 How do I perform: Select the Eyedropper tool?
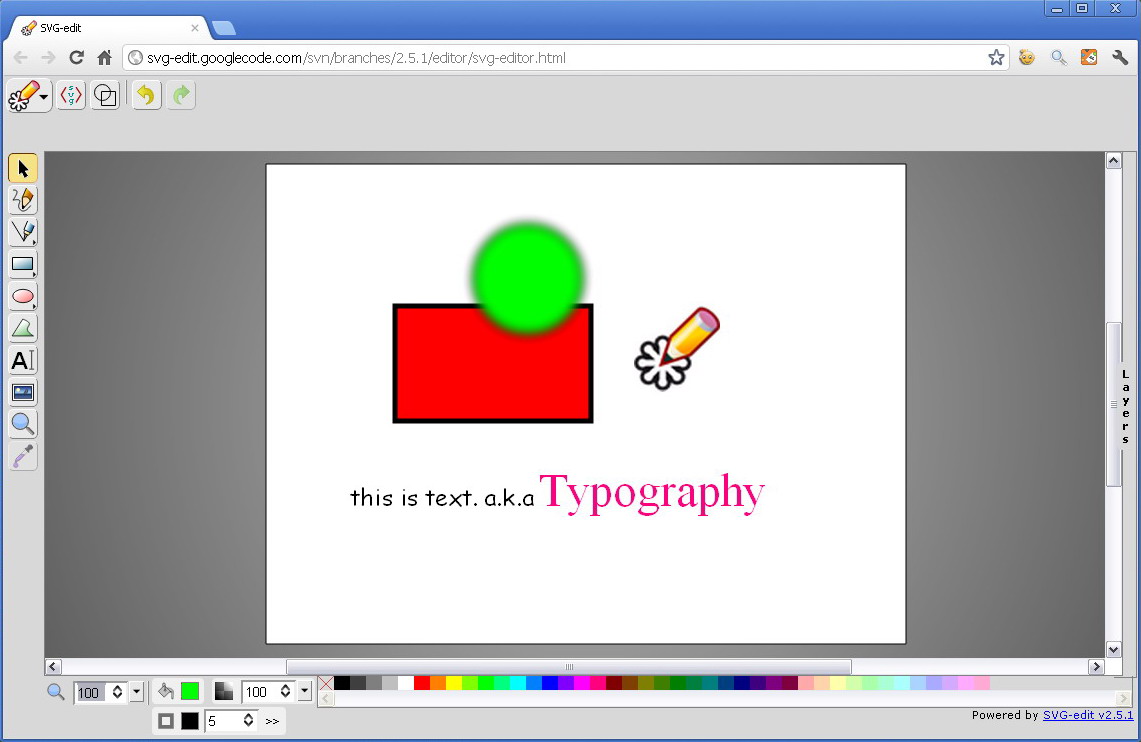pos(22,456)
